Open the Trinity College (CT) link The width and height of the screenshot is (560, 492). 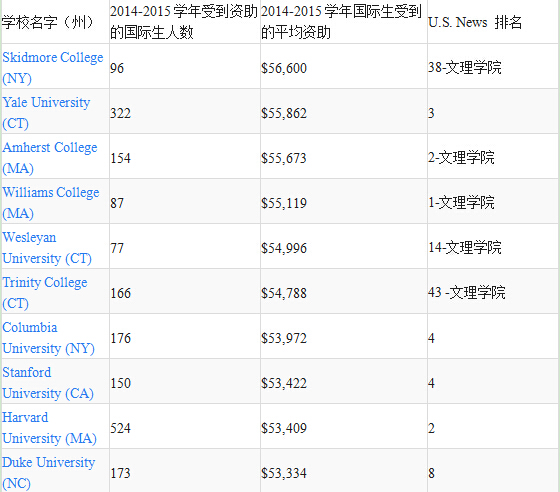(x=45, y=293)
